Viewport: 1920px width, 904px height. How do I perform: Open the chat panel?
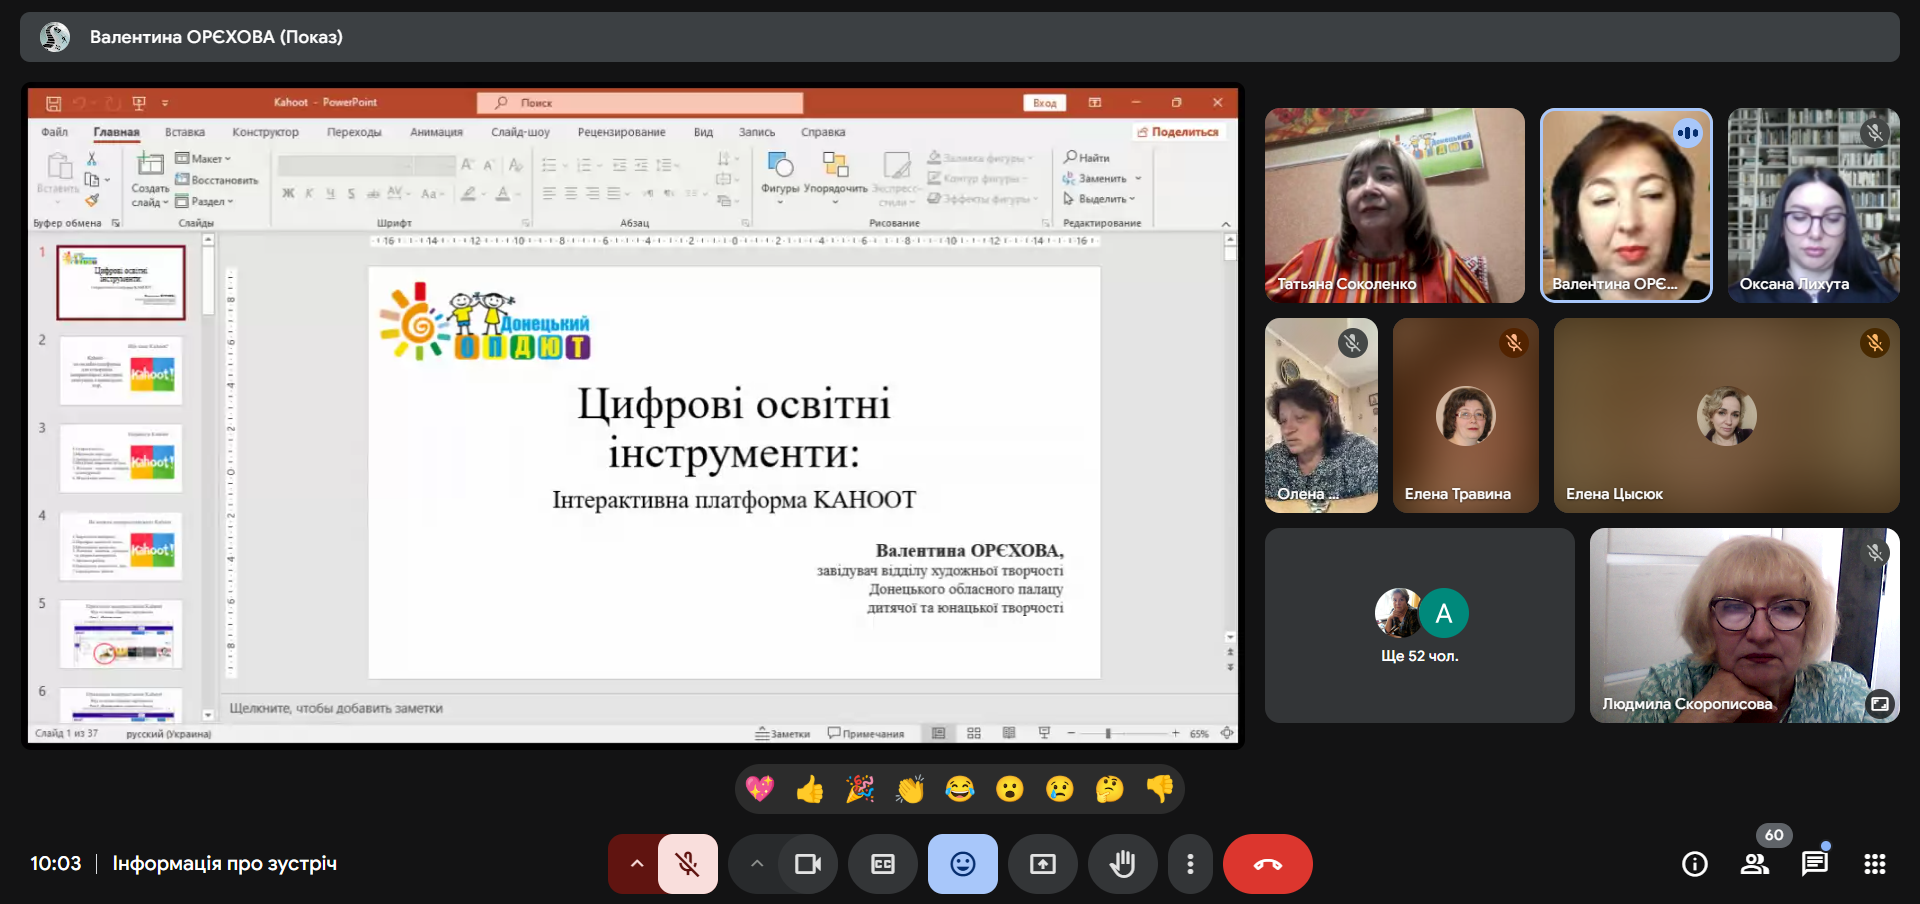click(1815, 864)
